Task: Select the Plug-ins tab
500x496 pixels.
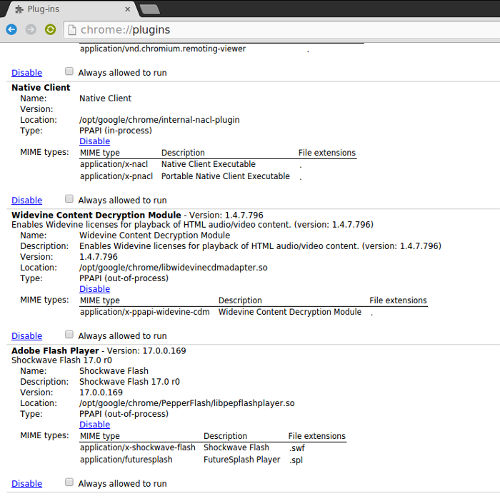Action: (x=71, y=9)
